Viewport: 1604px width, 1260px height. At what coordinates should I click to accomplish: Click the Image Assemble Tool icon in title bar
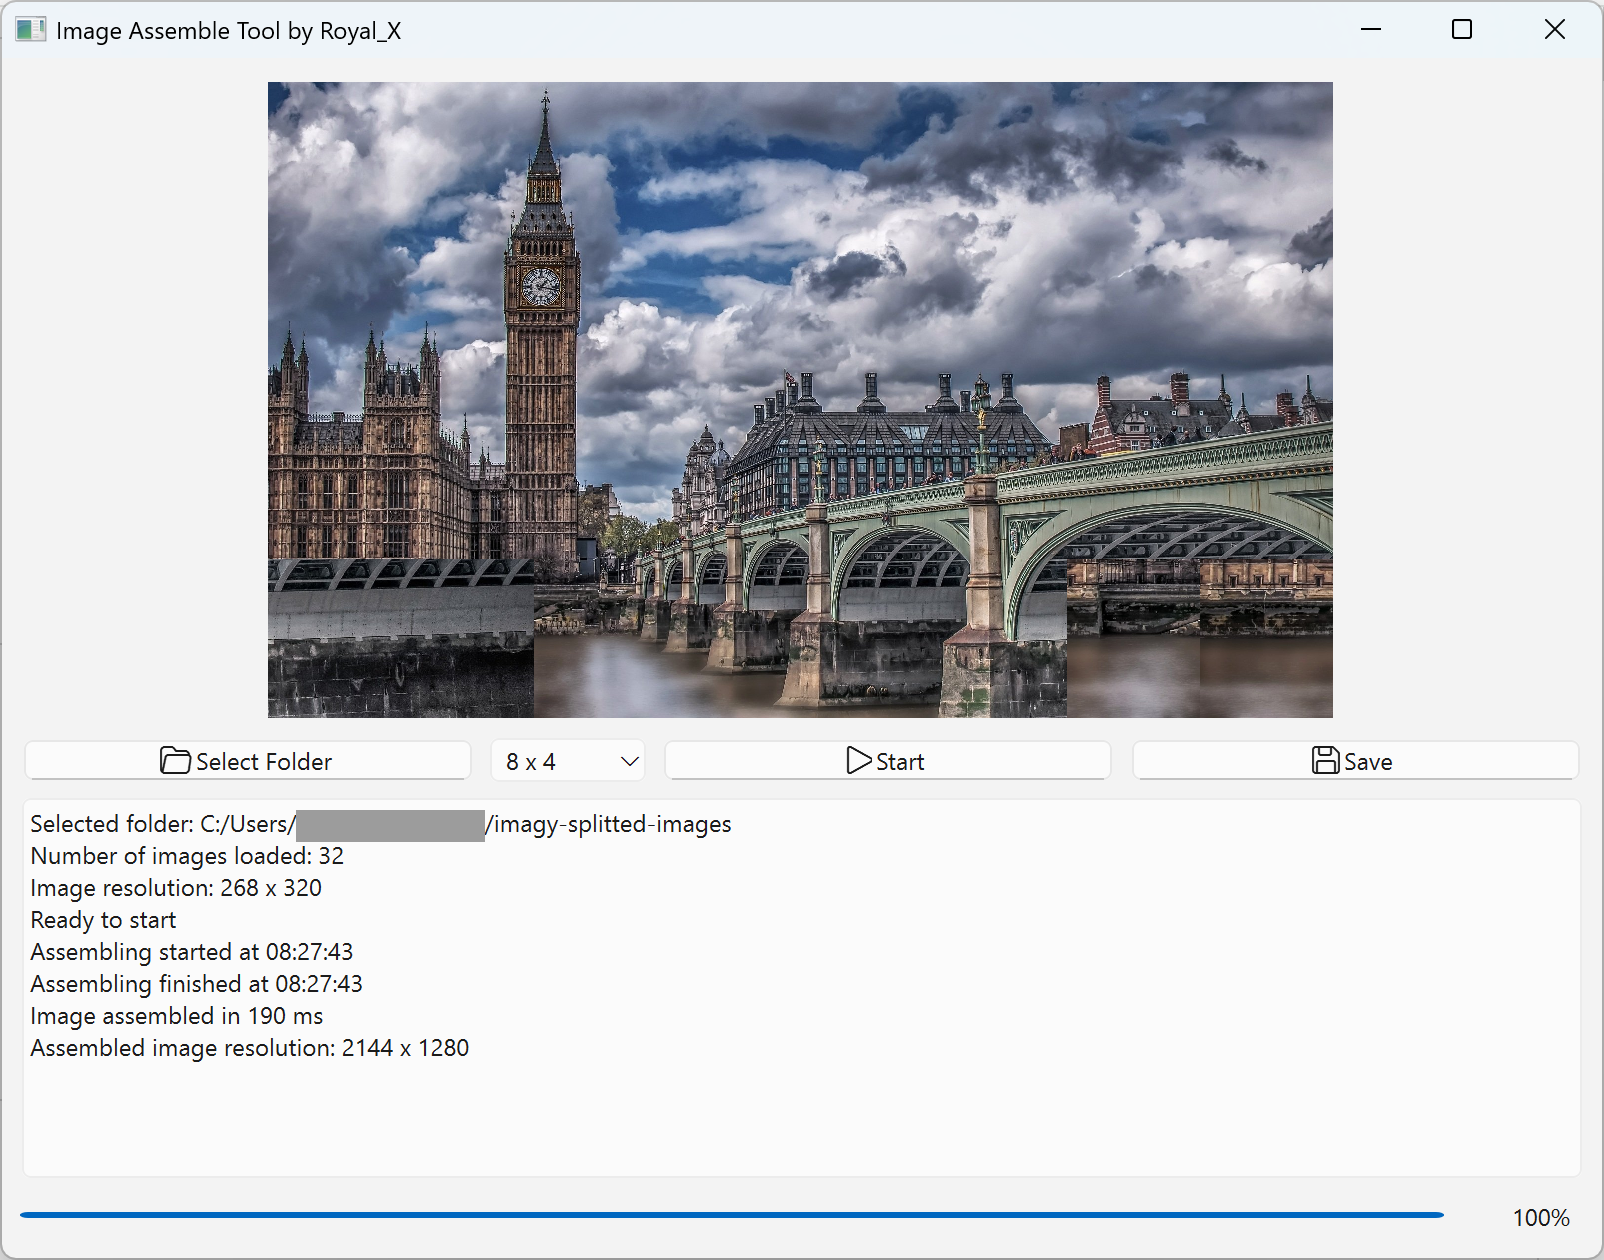(x=30, y=30)
